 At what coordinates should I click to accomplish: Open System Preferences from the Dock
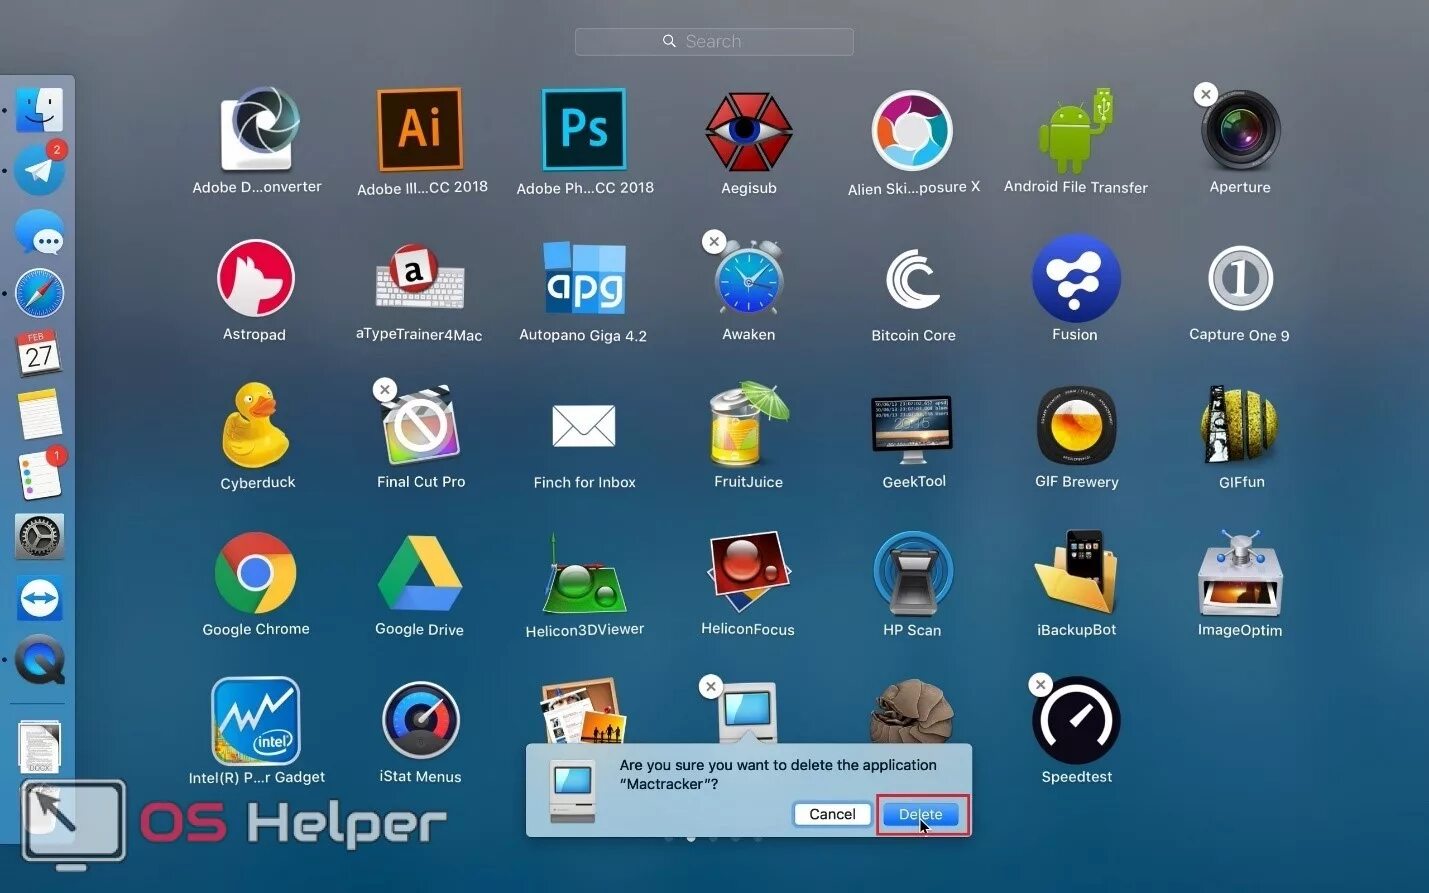point(40,537)
